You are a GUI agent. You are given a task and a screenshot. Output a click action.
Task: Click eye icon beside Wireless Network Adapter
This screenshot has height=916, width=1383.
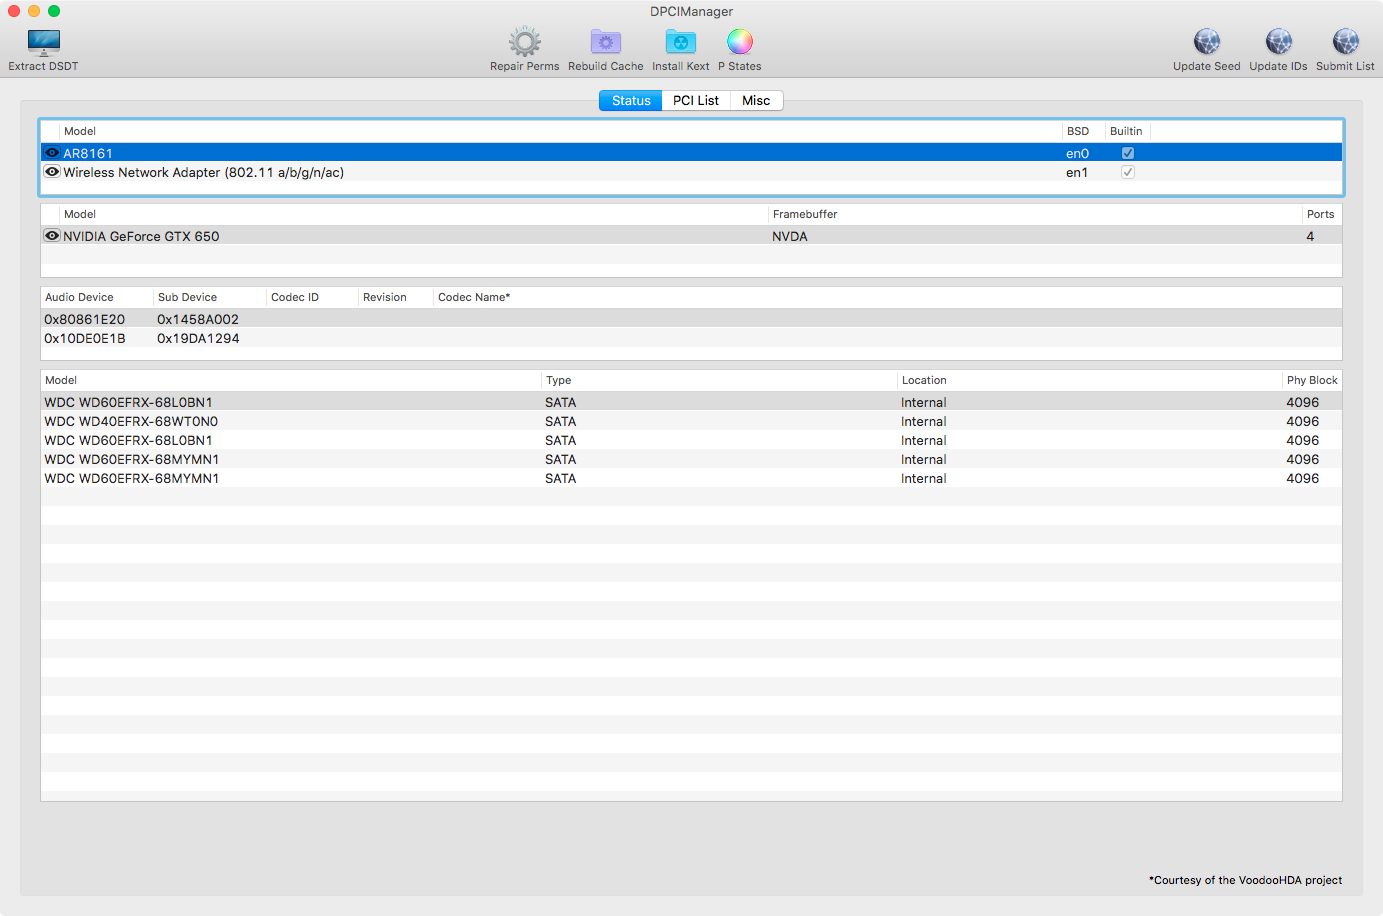(x=52, y=172)
